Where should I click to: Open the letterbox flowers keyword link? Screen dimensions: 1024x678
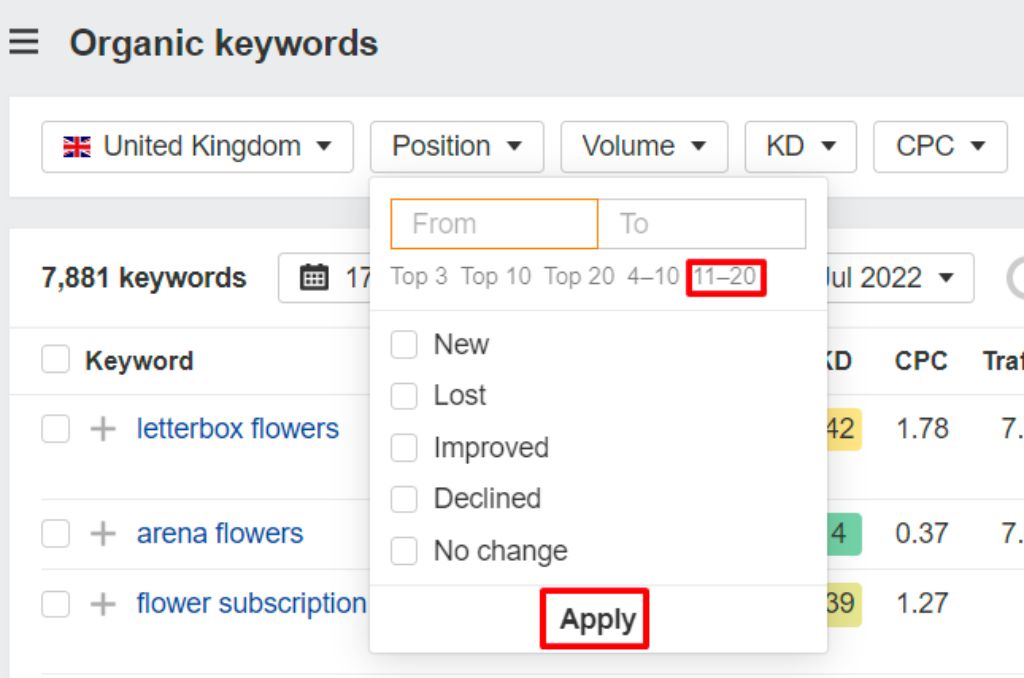tap(238, 429)
